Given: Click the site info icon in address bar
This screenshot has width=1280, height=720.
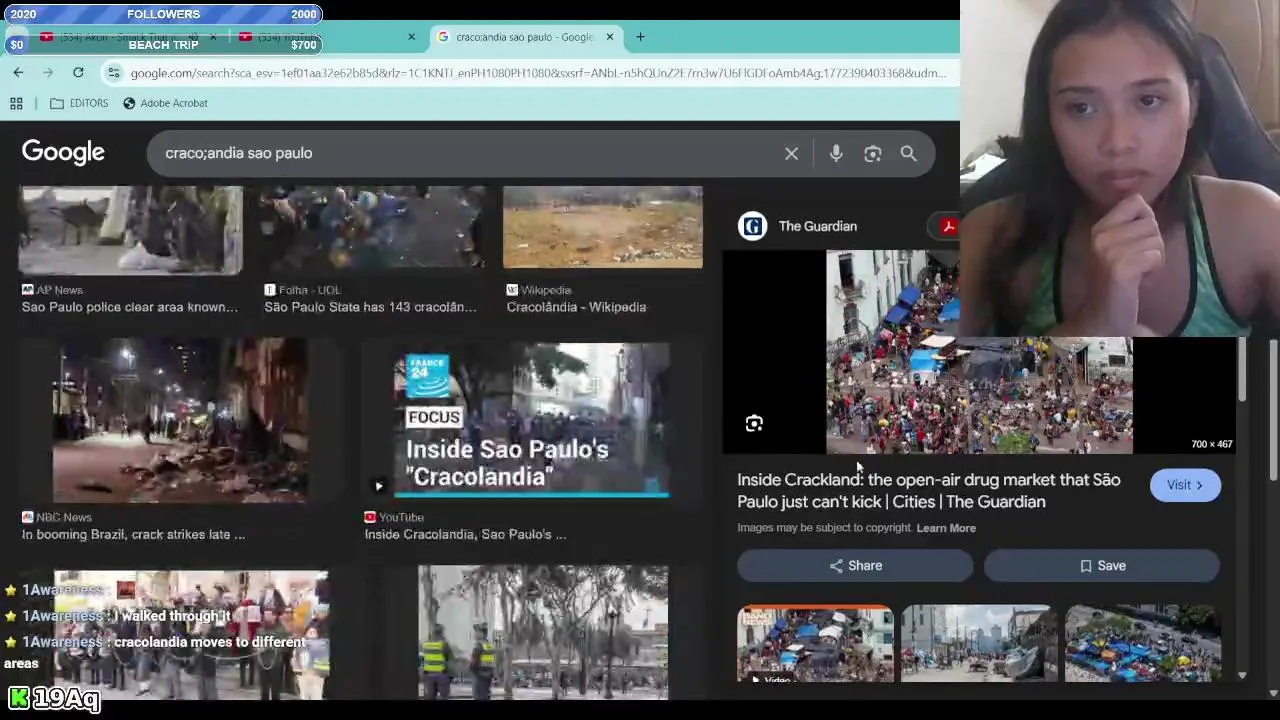Looking at the screenshot, I should (114, 73).
